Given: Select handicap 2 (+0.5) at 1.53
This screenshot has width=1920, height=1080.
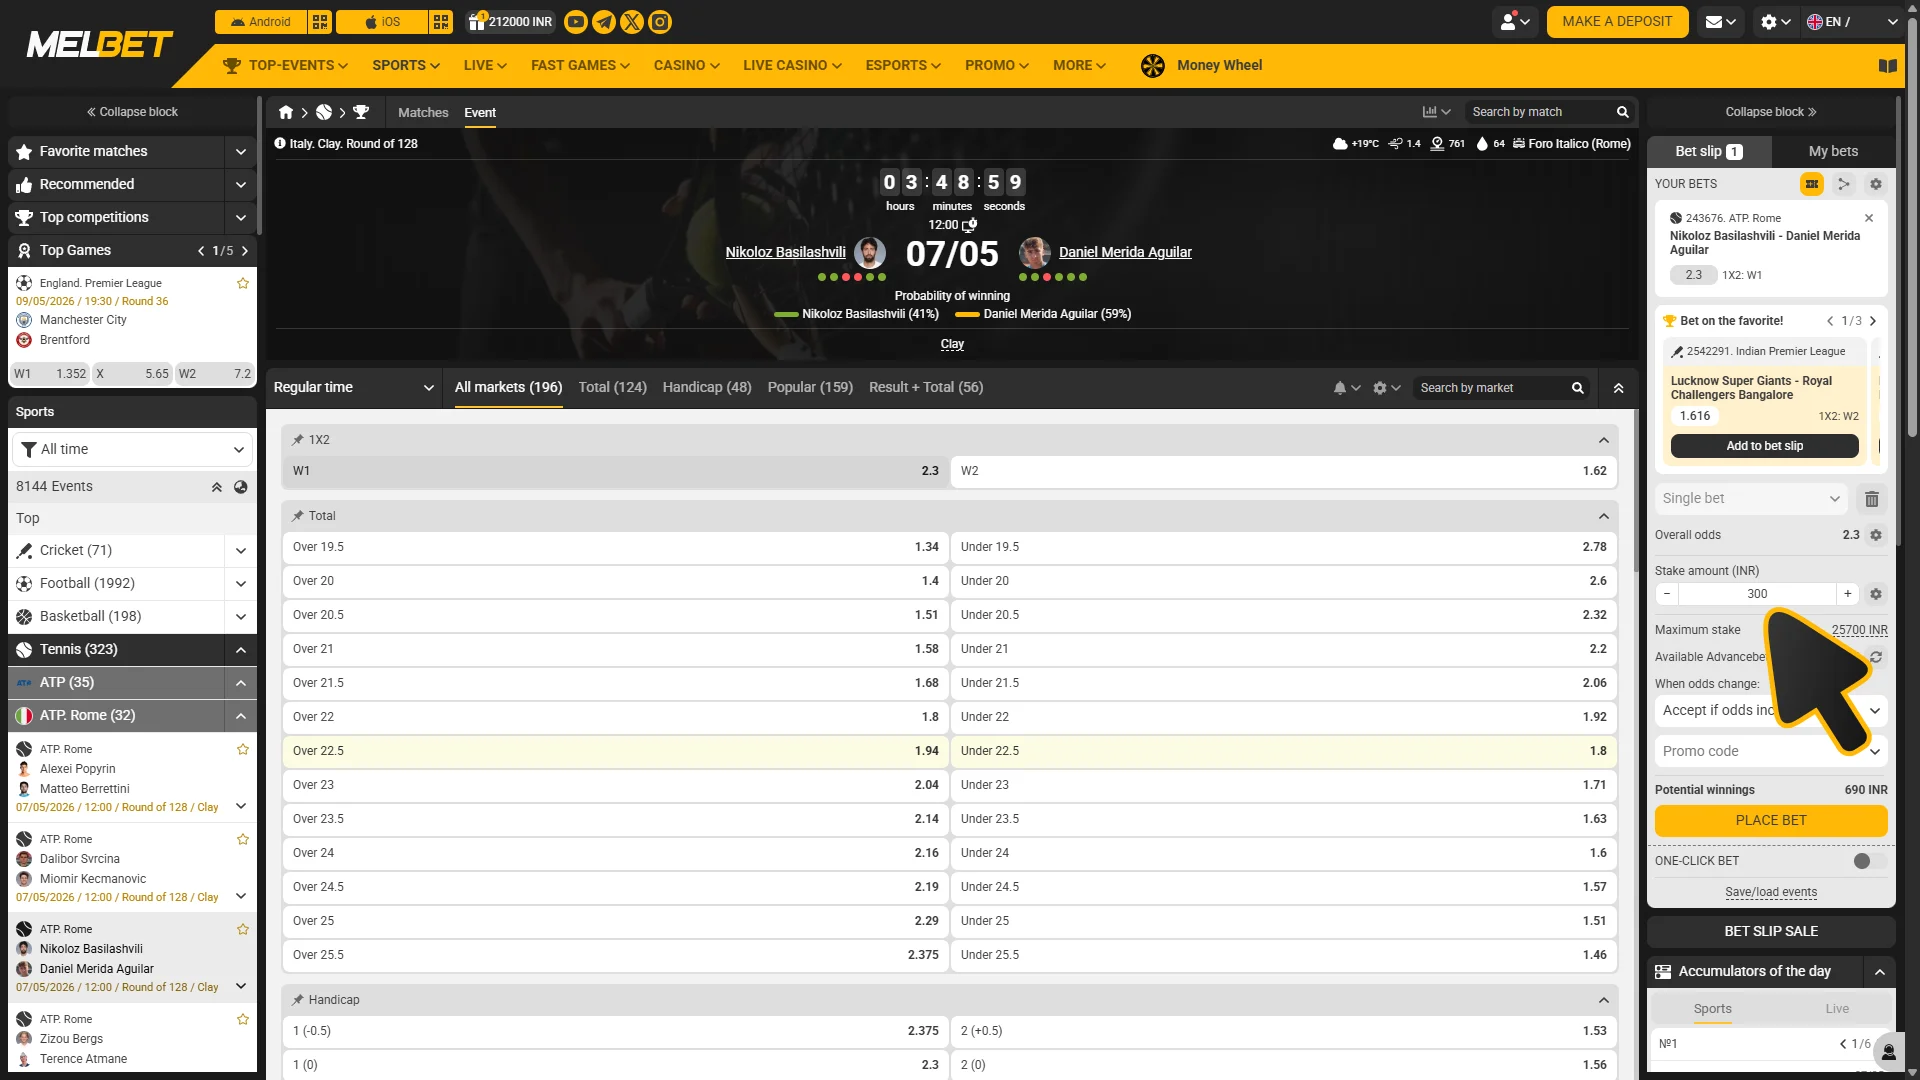Looking at the screenshot, I should click(1284, 1031).
